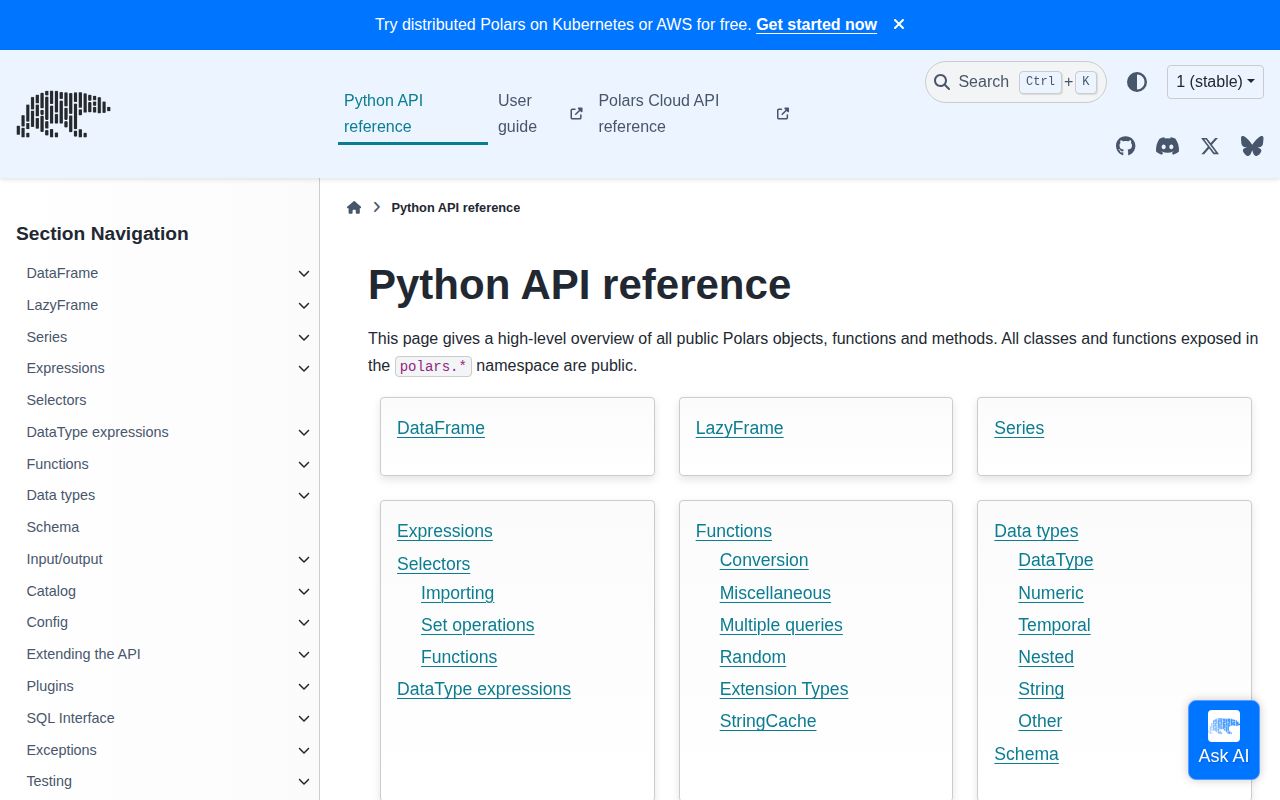
Task: Go to Random under Functions
Action: (753, 657)
